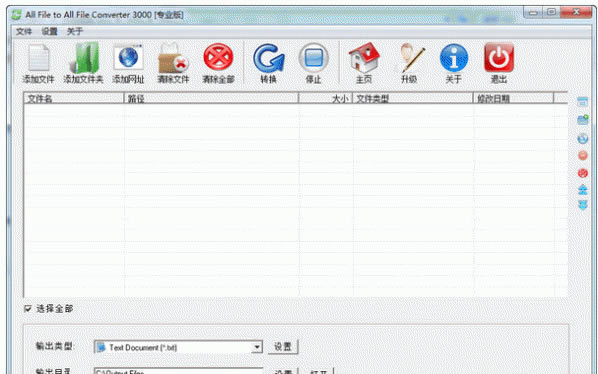Open the 设置 menu in the menu bar
This screenshot has width=598, height=374.
point(49,32)
